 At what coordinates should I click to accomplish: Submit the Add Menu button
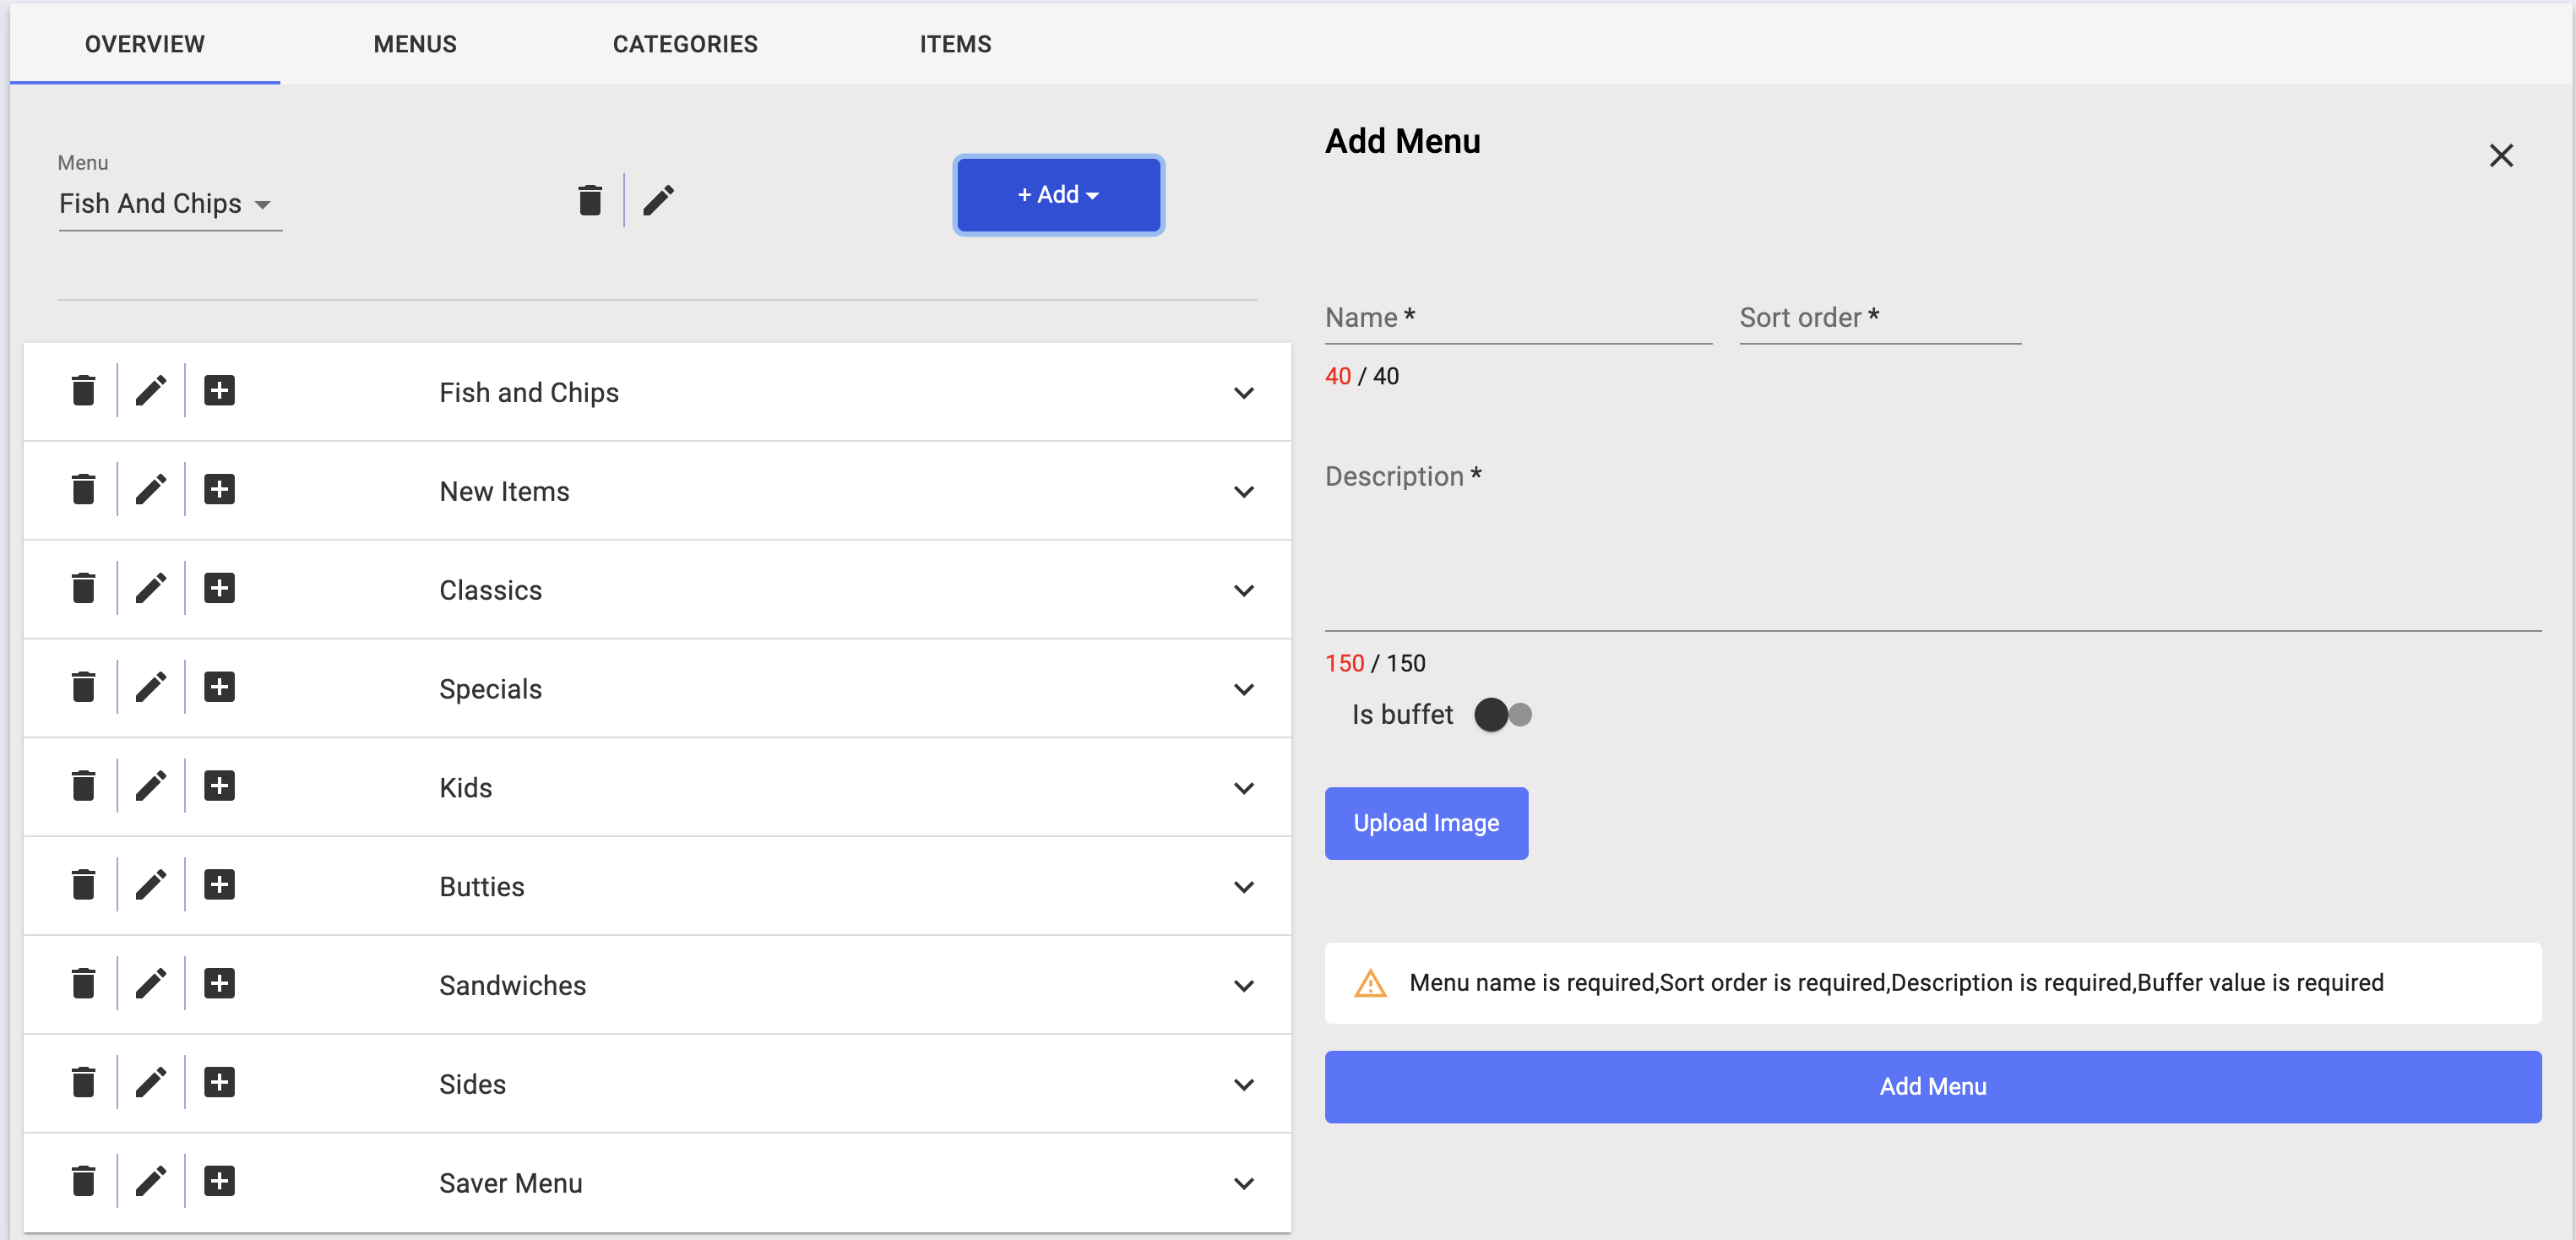click(x=1932, y=1087)
